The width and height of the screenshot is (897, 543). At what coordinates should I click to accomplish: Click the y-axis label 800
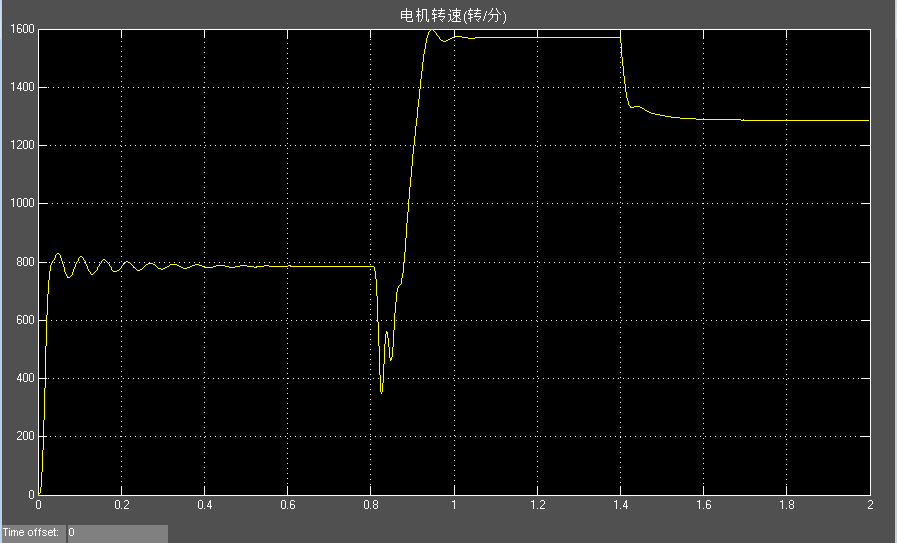[25, 262]
